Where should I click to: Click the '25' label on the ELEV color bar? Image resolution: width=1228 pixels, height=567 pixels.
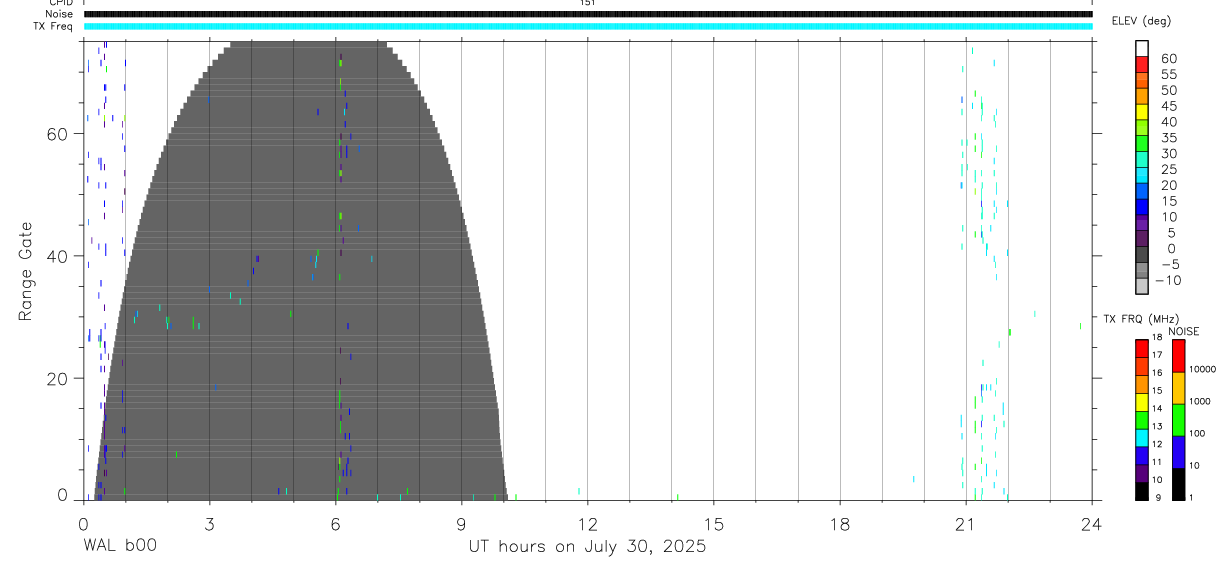[1168, 170]
